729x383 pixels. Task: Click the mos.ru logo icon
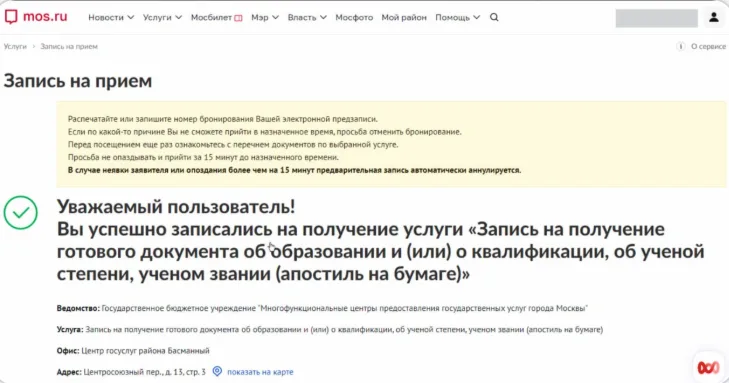tap(11, 17)
